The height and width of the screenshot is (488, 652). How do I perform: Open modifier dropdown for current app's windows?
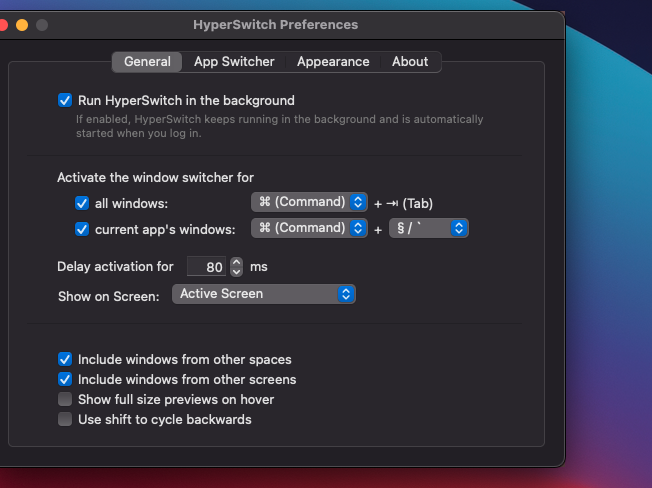point(309,228)
